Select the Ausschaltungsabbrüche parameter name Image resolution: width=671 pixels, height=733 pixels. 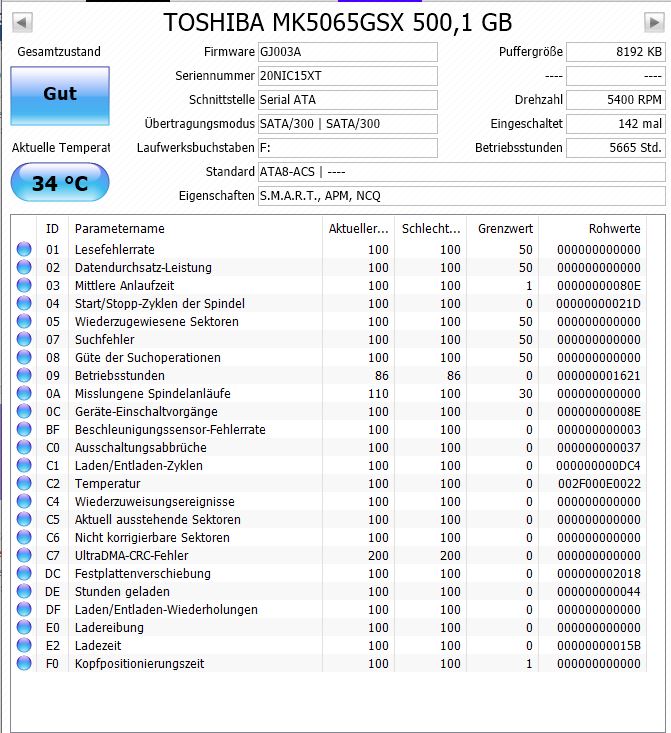(x=140, y=447)
